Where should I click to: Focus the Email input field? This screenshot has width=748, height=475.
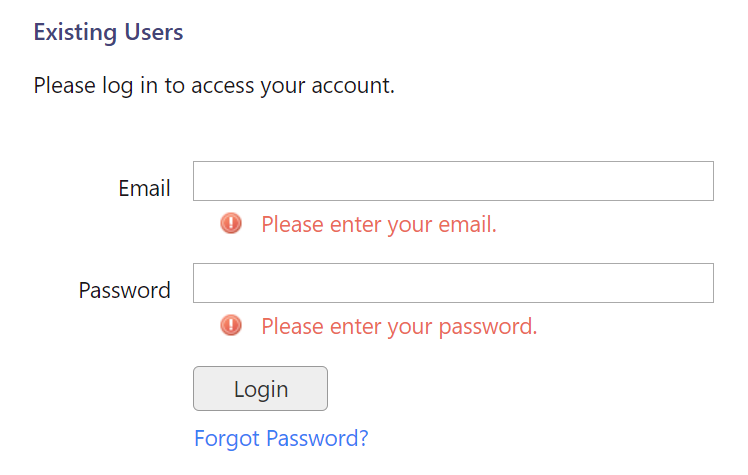(452, 181)
